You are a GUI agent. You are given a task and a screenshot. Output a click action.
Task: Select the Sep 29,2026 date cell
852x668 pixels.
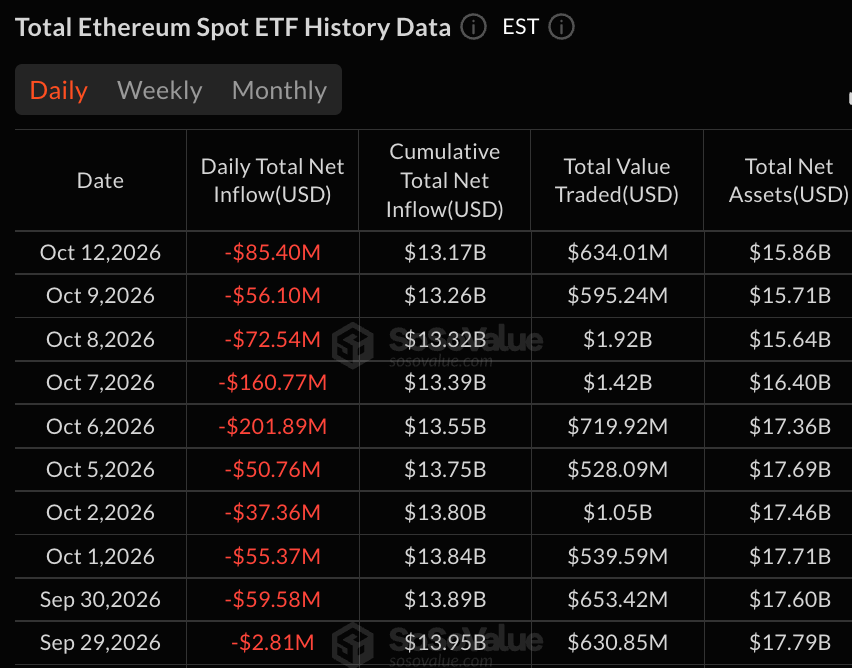(x=101, y=642)
